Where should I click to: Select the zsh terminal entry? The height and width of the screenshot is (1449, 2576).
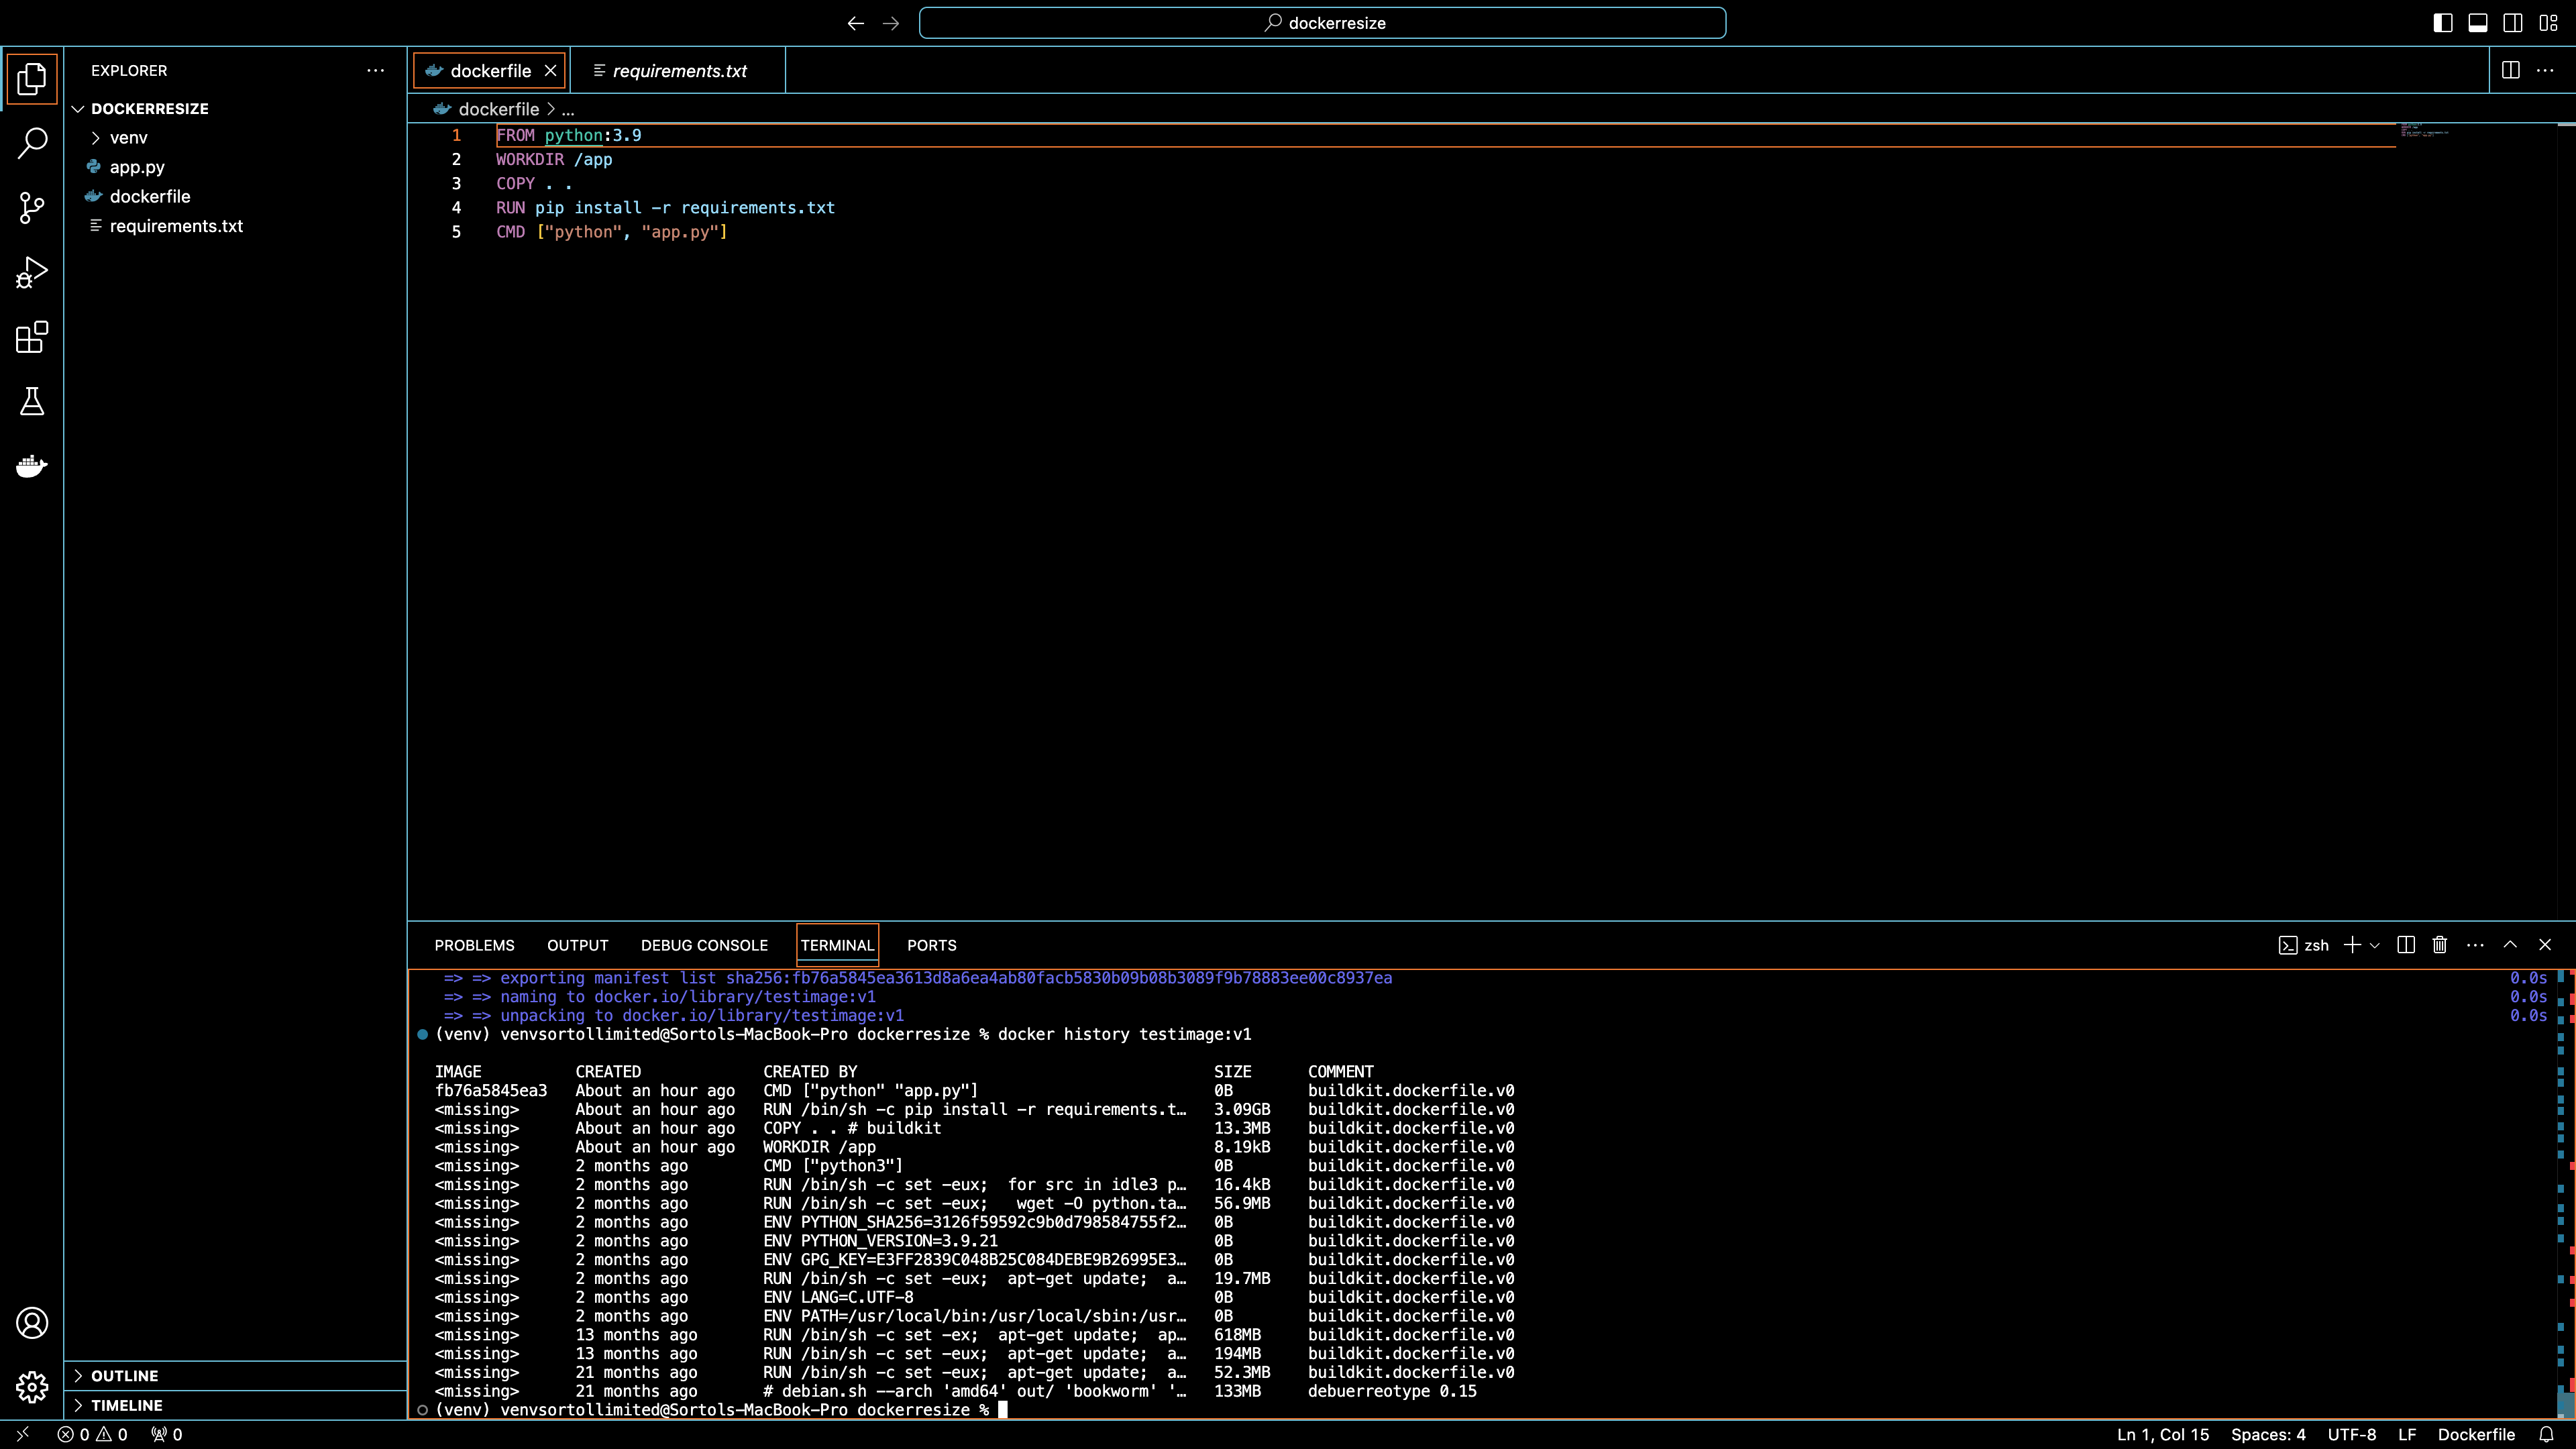pos(2304,945)
